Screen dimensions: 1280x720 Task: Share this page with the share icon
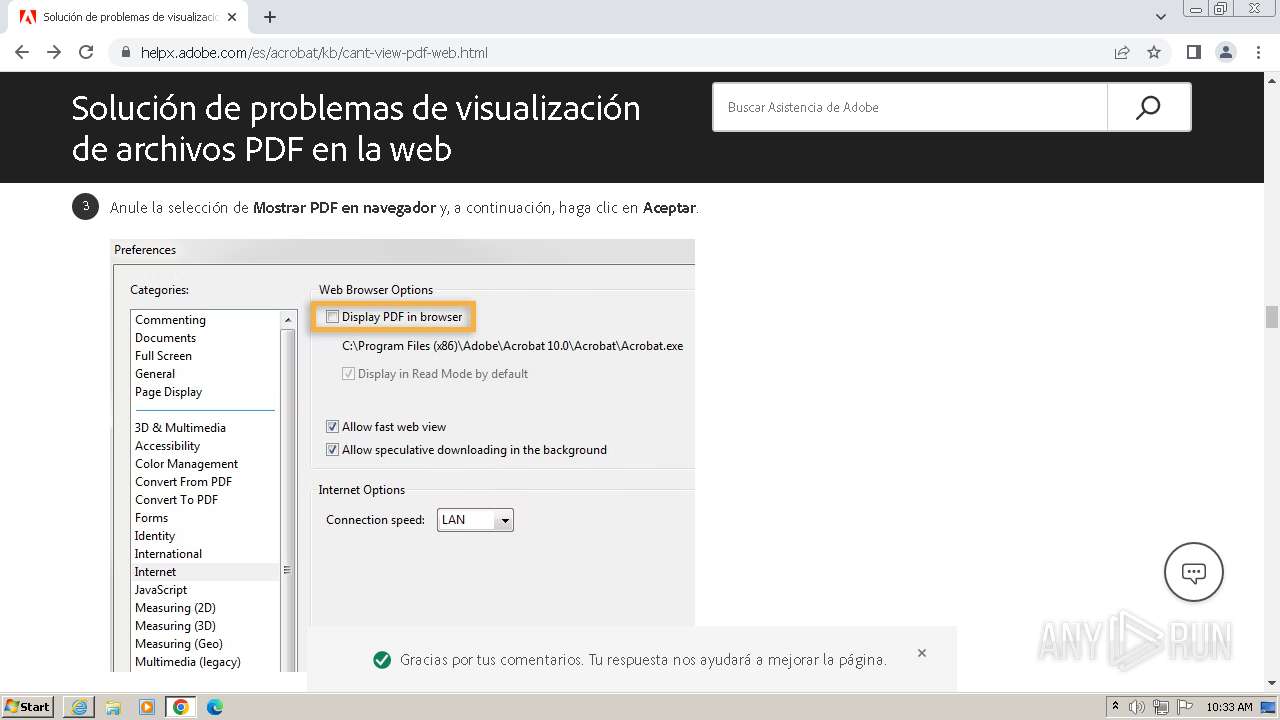tap(1122, 52)
